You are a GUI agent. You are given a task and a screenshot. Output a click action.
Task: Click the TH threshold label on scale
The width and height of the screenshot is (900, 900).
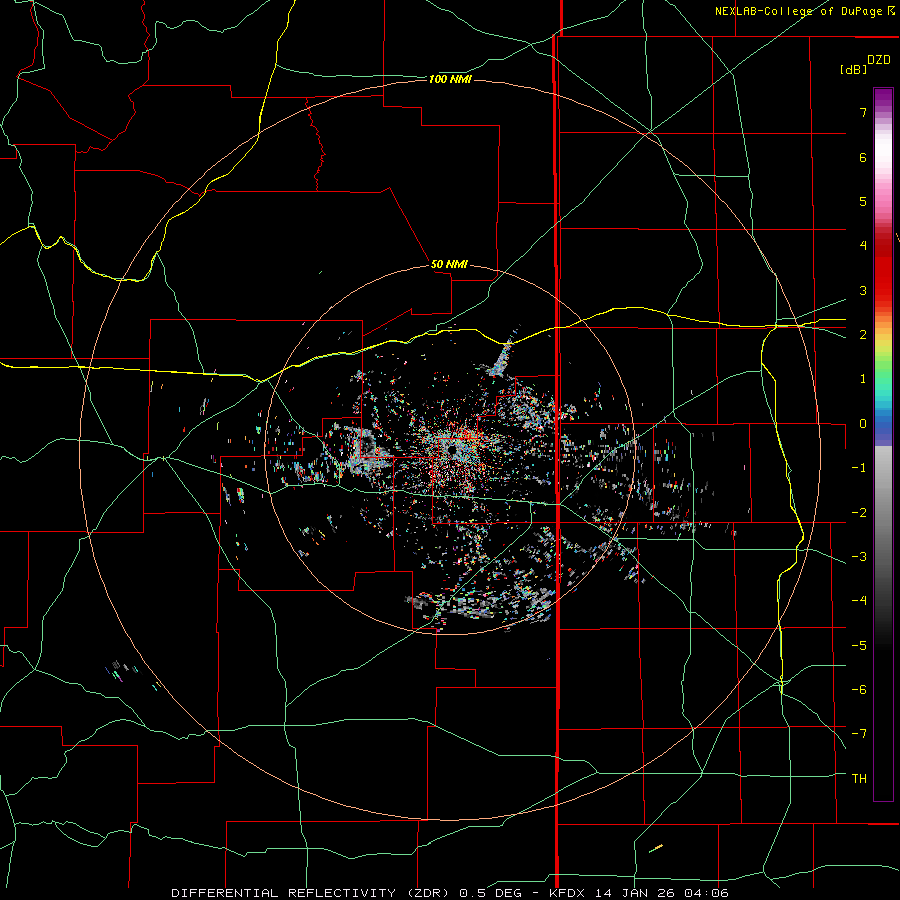(x=859, y=779)
